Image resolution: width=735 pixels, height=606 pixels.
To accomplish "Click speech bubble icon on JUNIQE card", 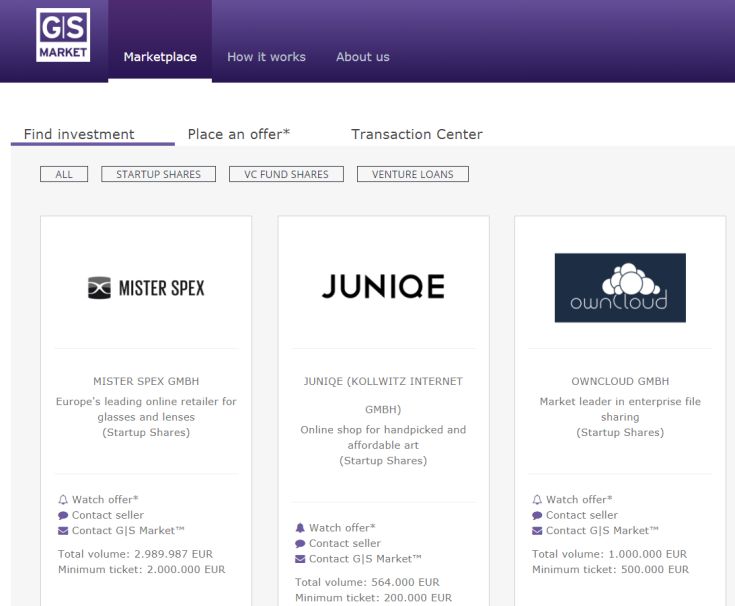I will (300, 544).
